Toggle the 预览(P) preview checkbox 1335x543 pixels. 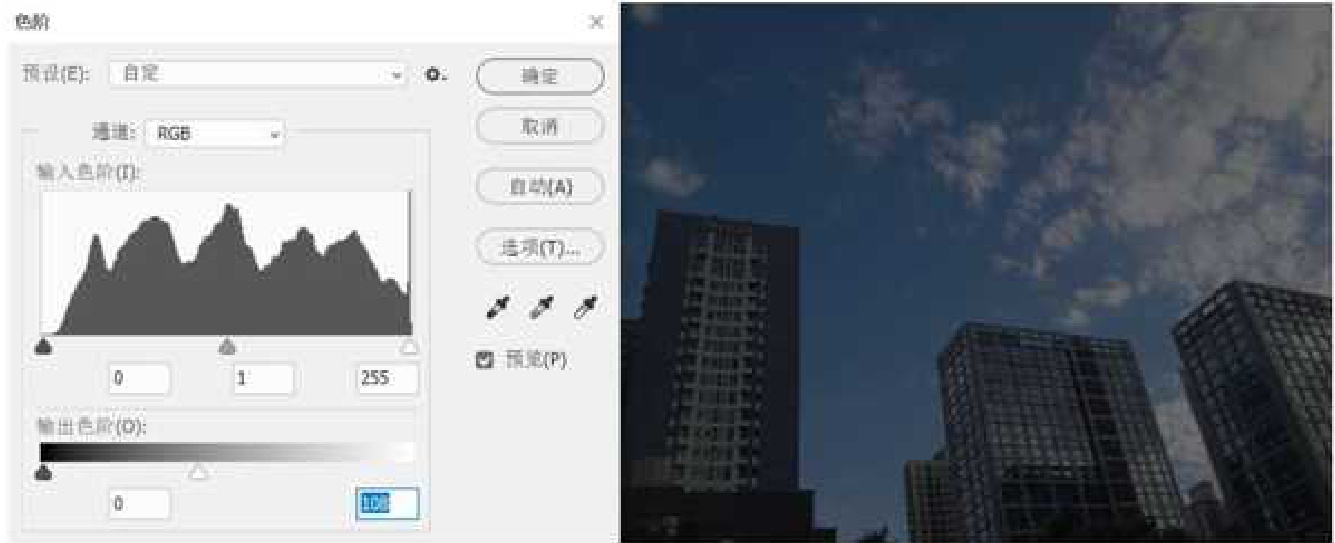click(484, 360)
